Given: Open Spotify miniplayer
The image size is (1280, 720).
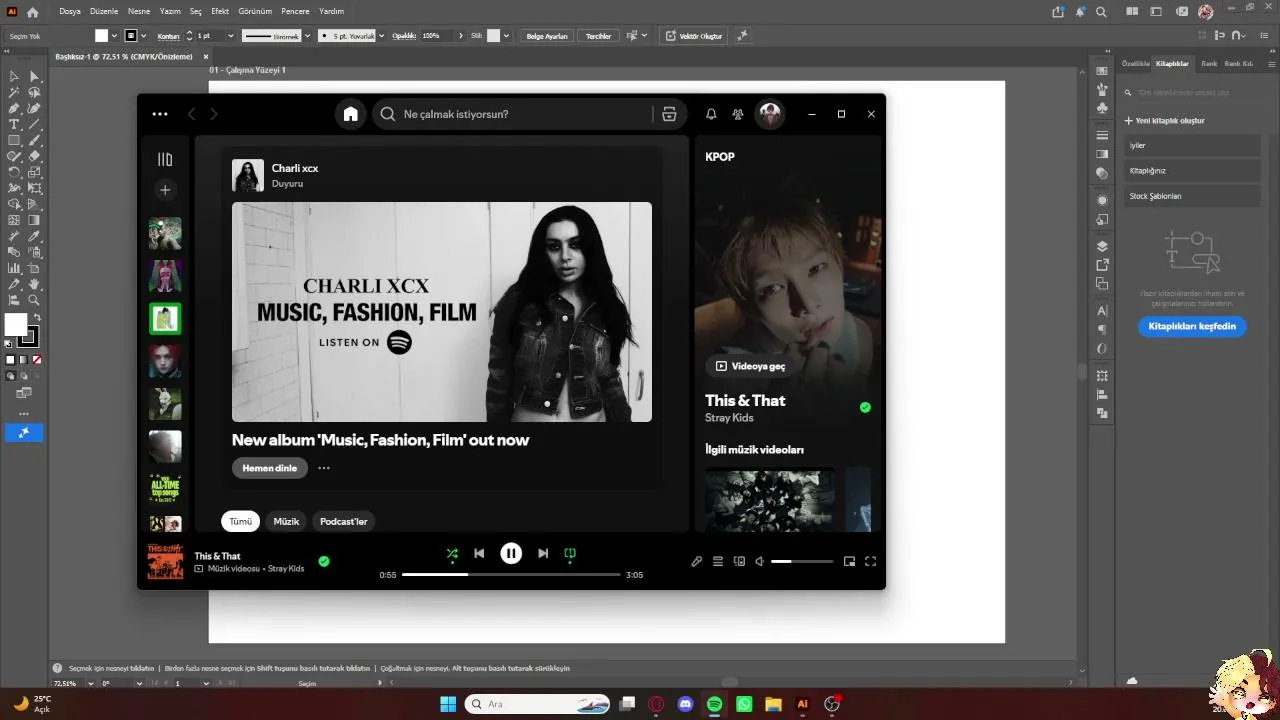Looking at the screenshot, I should 849,562.
